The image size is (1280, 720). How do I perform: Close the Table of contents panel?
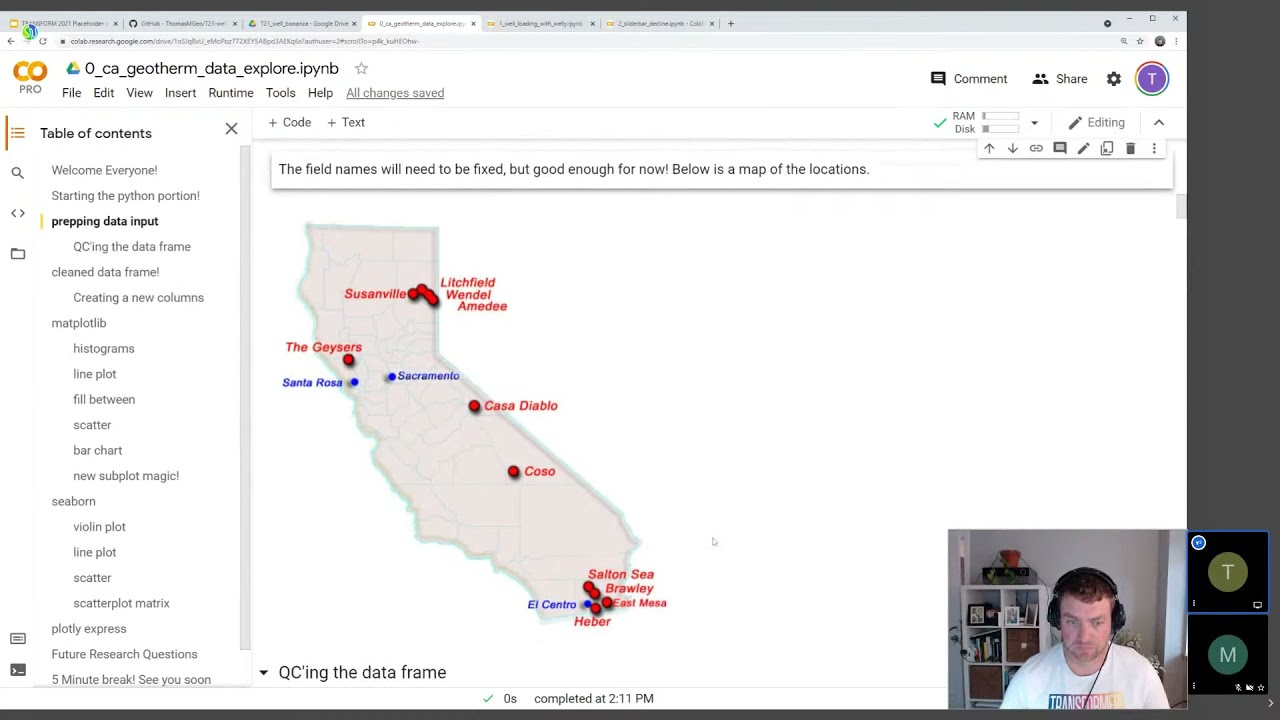click(x=231, y=129)
